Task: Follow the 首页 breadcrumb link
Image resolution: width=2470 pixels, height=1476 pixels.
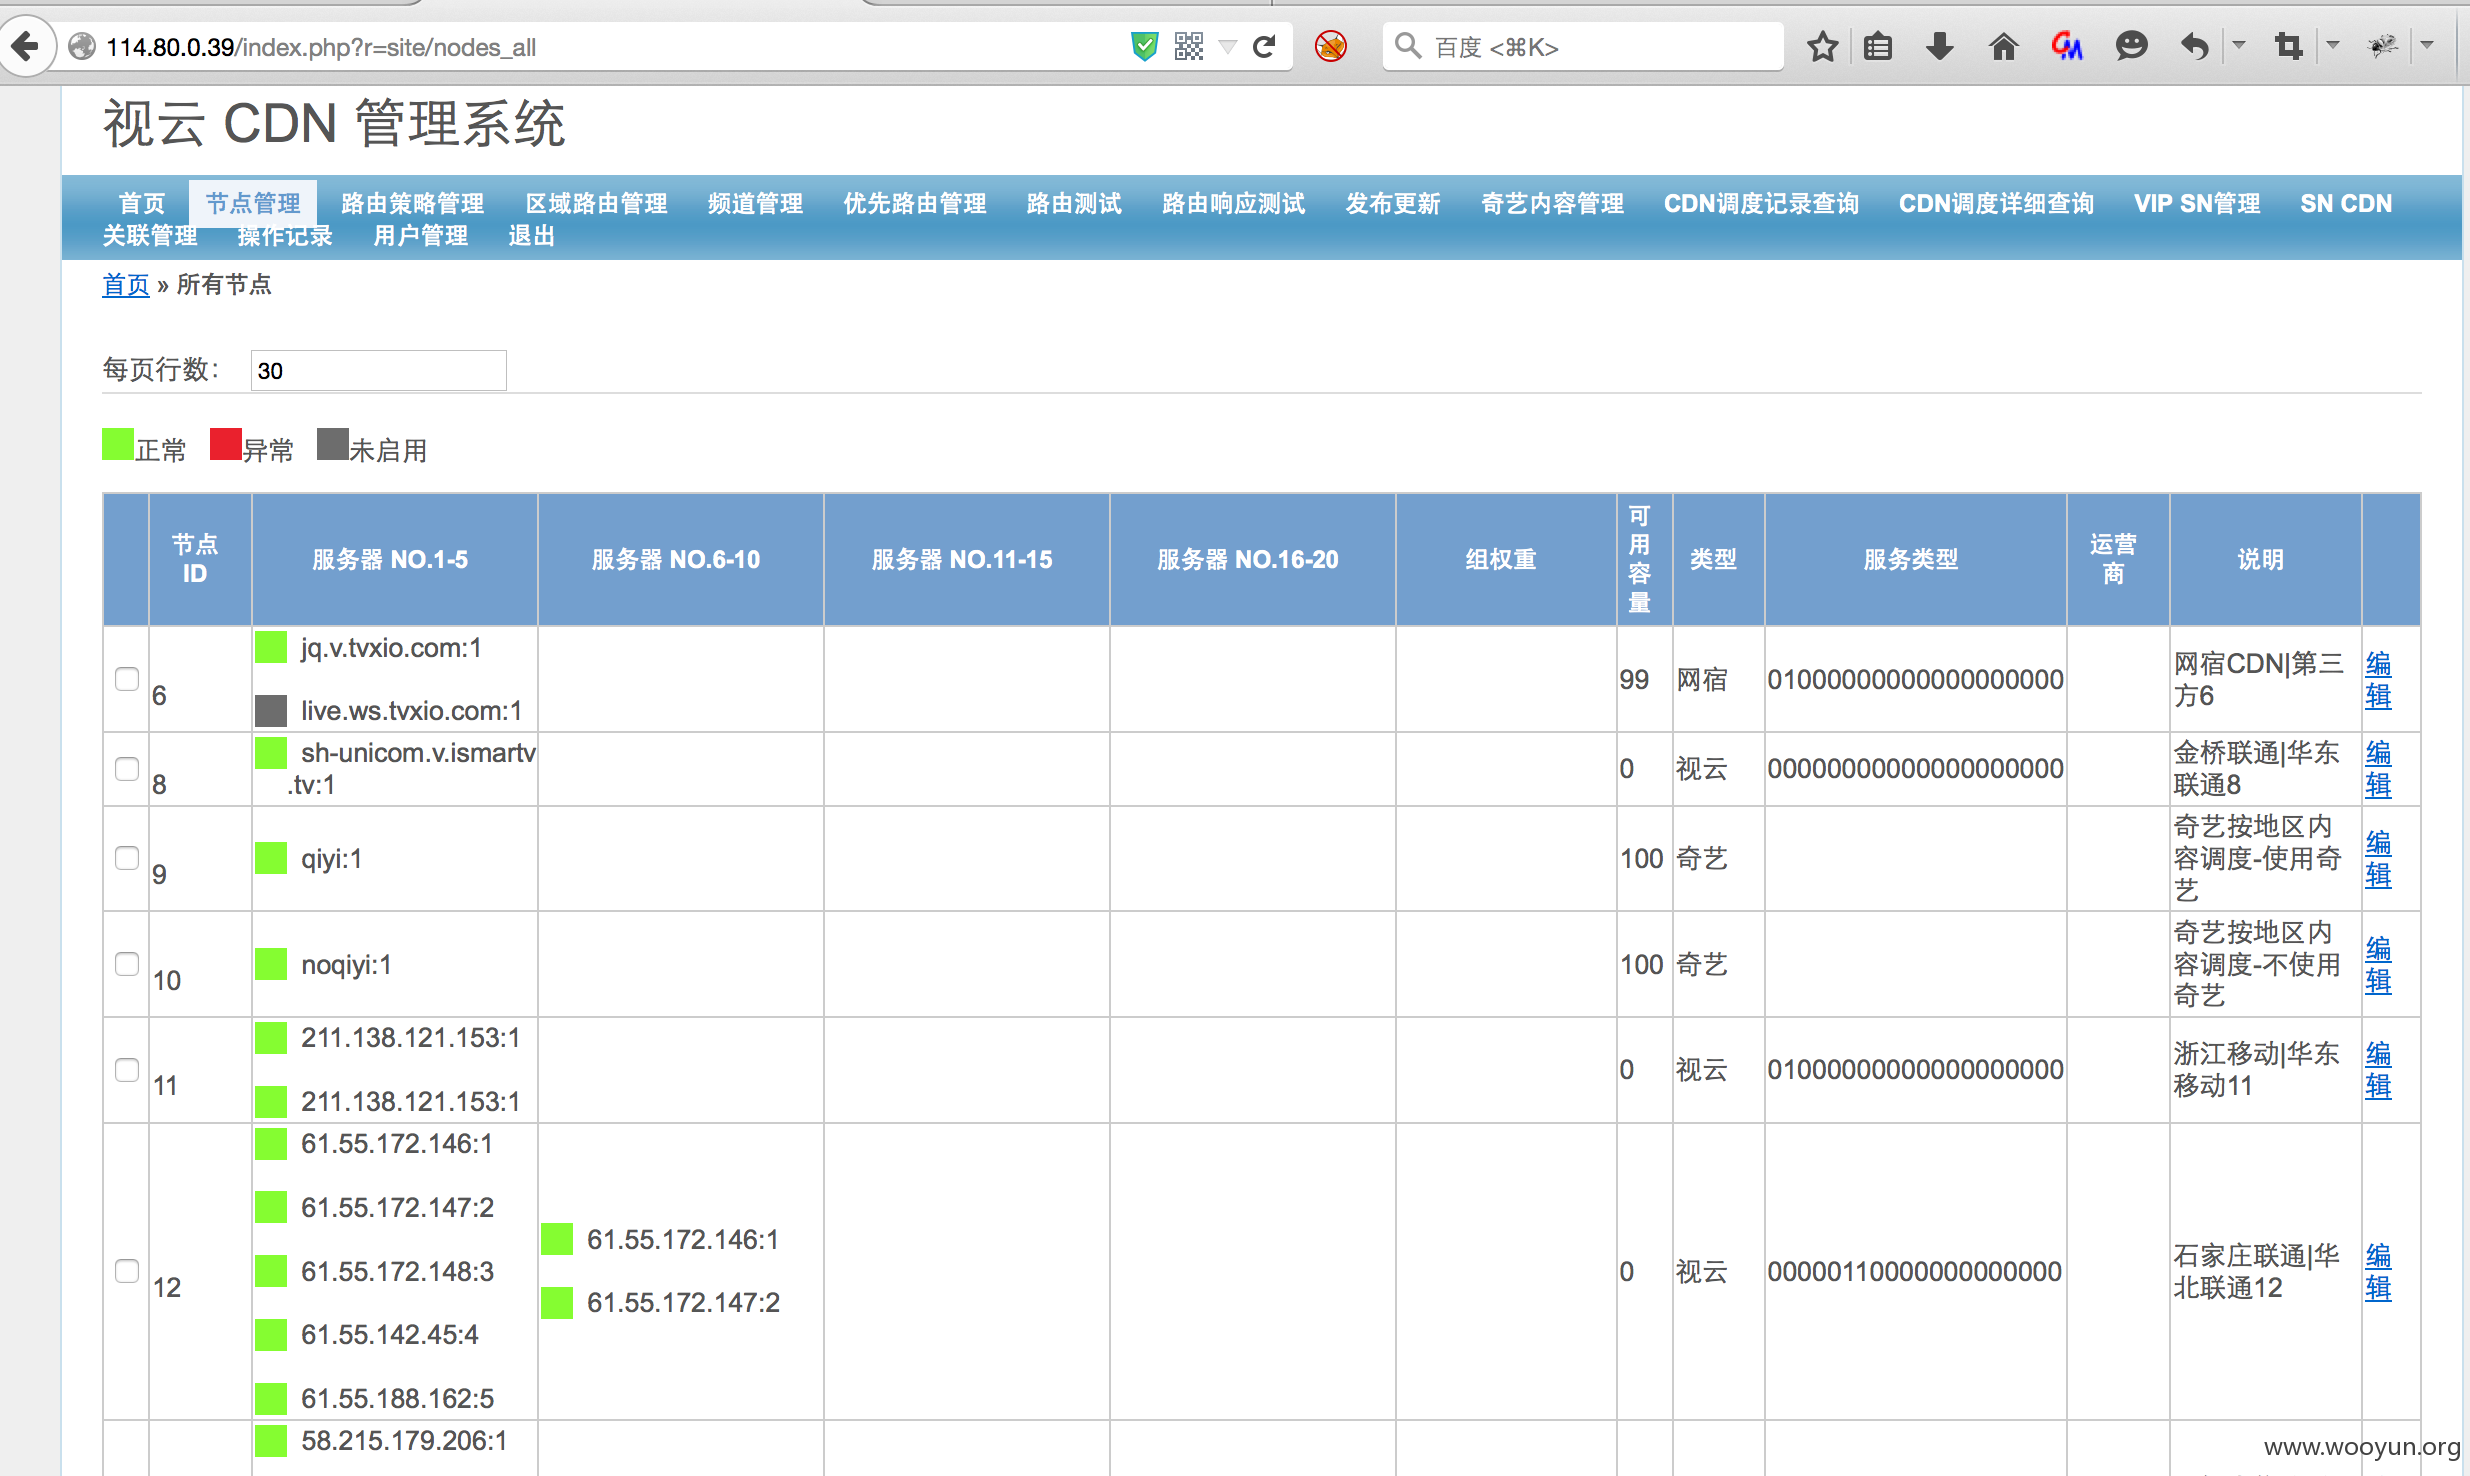Action: pyautogui.click(x=126, y=285)
